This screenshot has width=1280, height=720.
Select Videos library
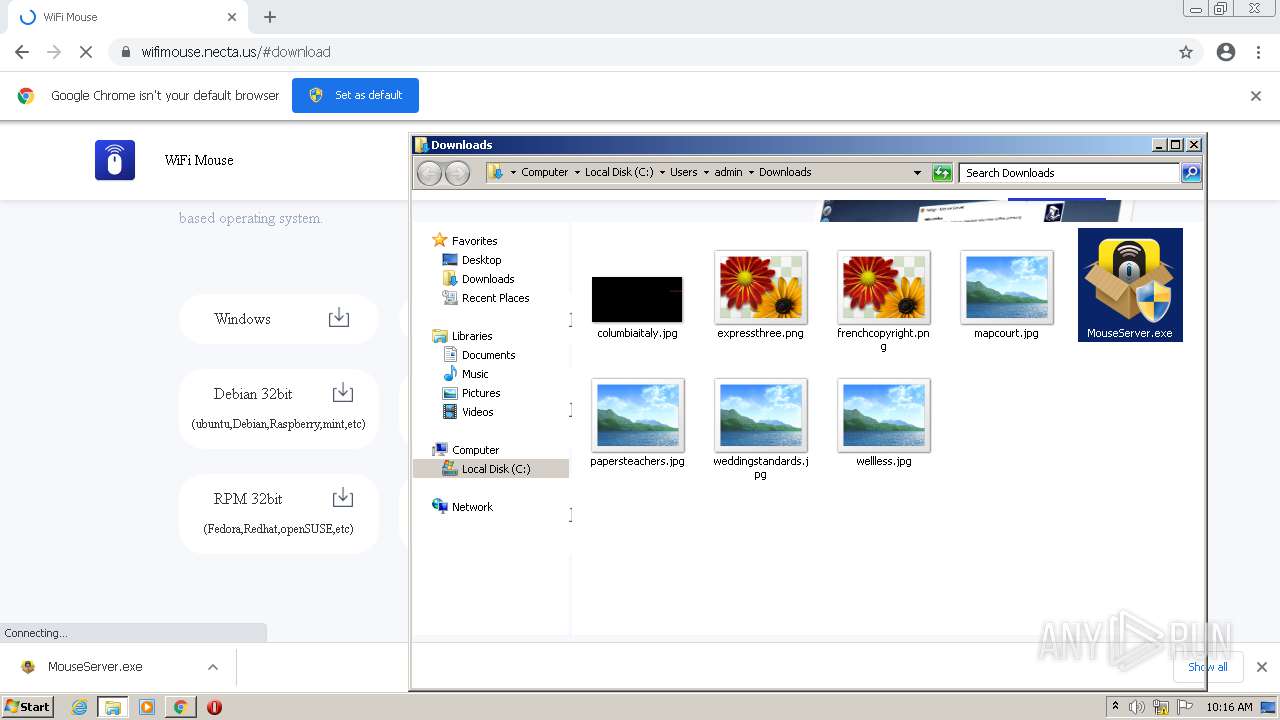click(477, 412)
